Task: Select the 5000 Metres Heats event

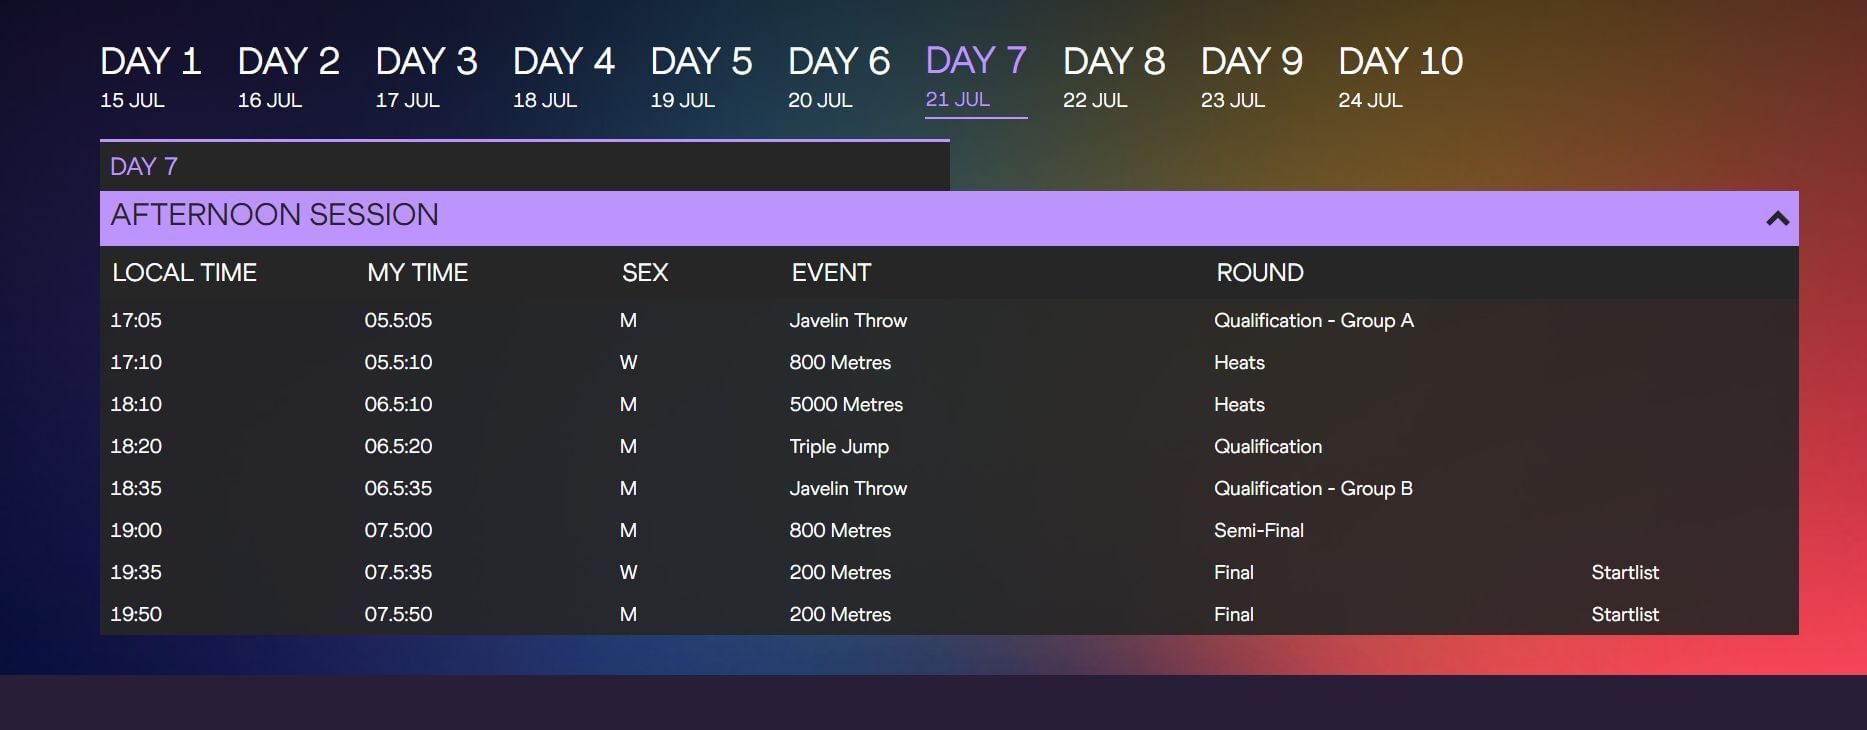Action: [846, 404]
